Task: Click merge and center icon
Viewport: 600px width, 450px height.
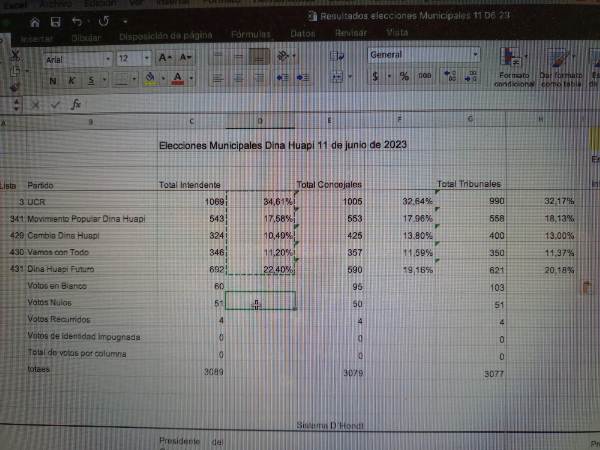Action: 338,77
